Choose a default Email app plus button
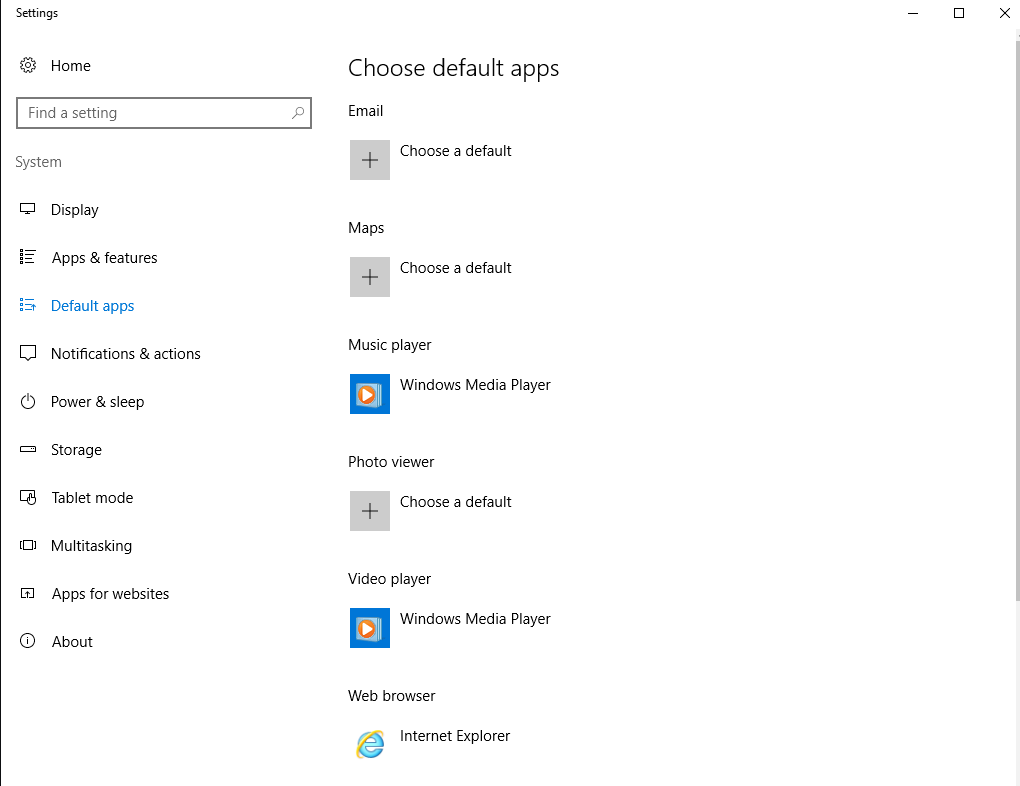Image resolution: width=1020 pixels, height=786 pixels. click(x=370, y=160)
